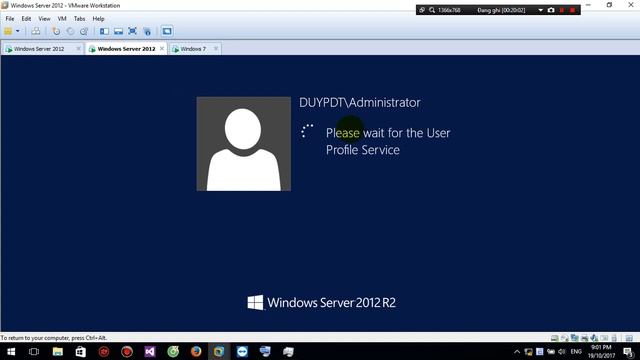Click the recorder magnifier zoom icon

click(x=431, y=10)
